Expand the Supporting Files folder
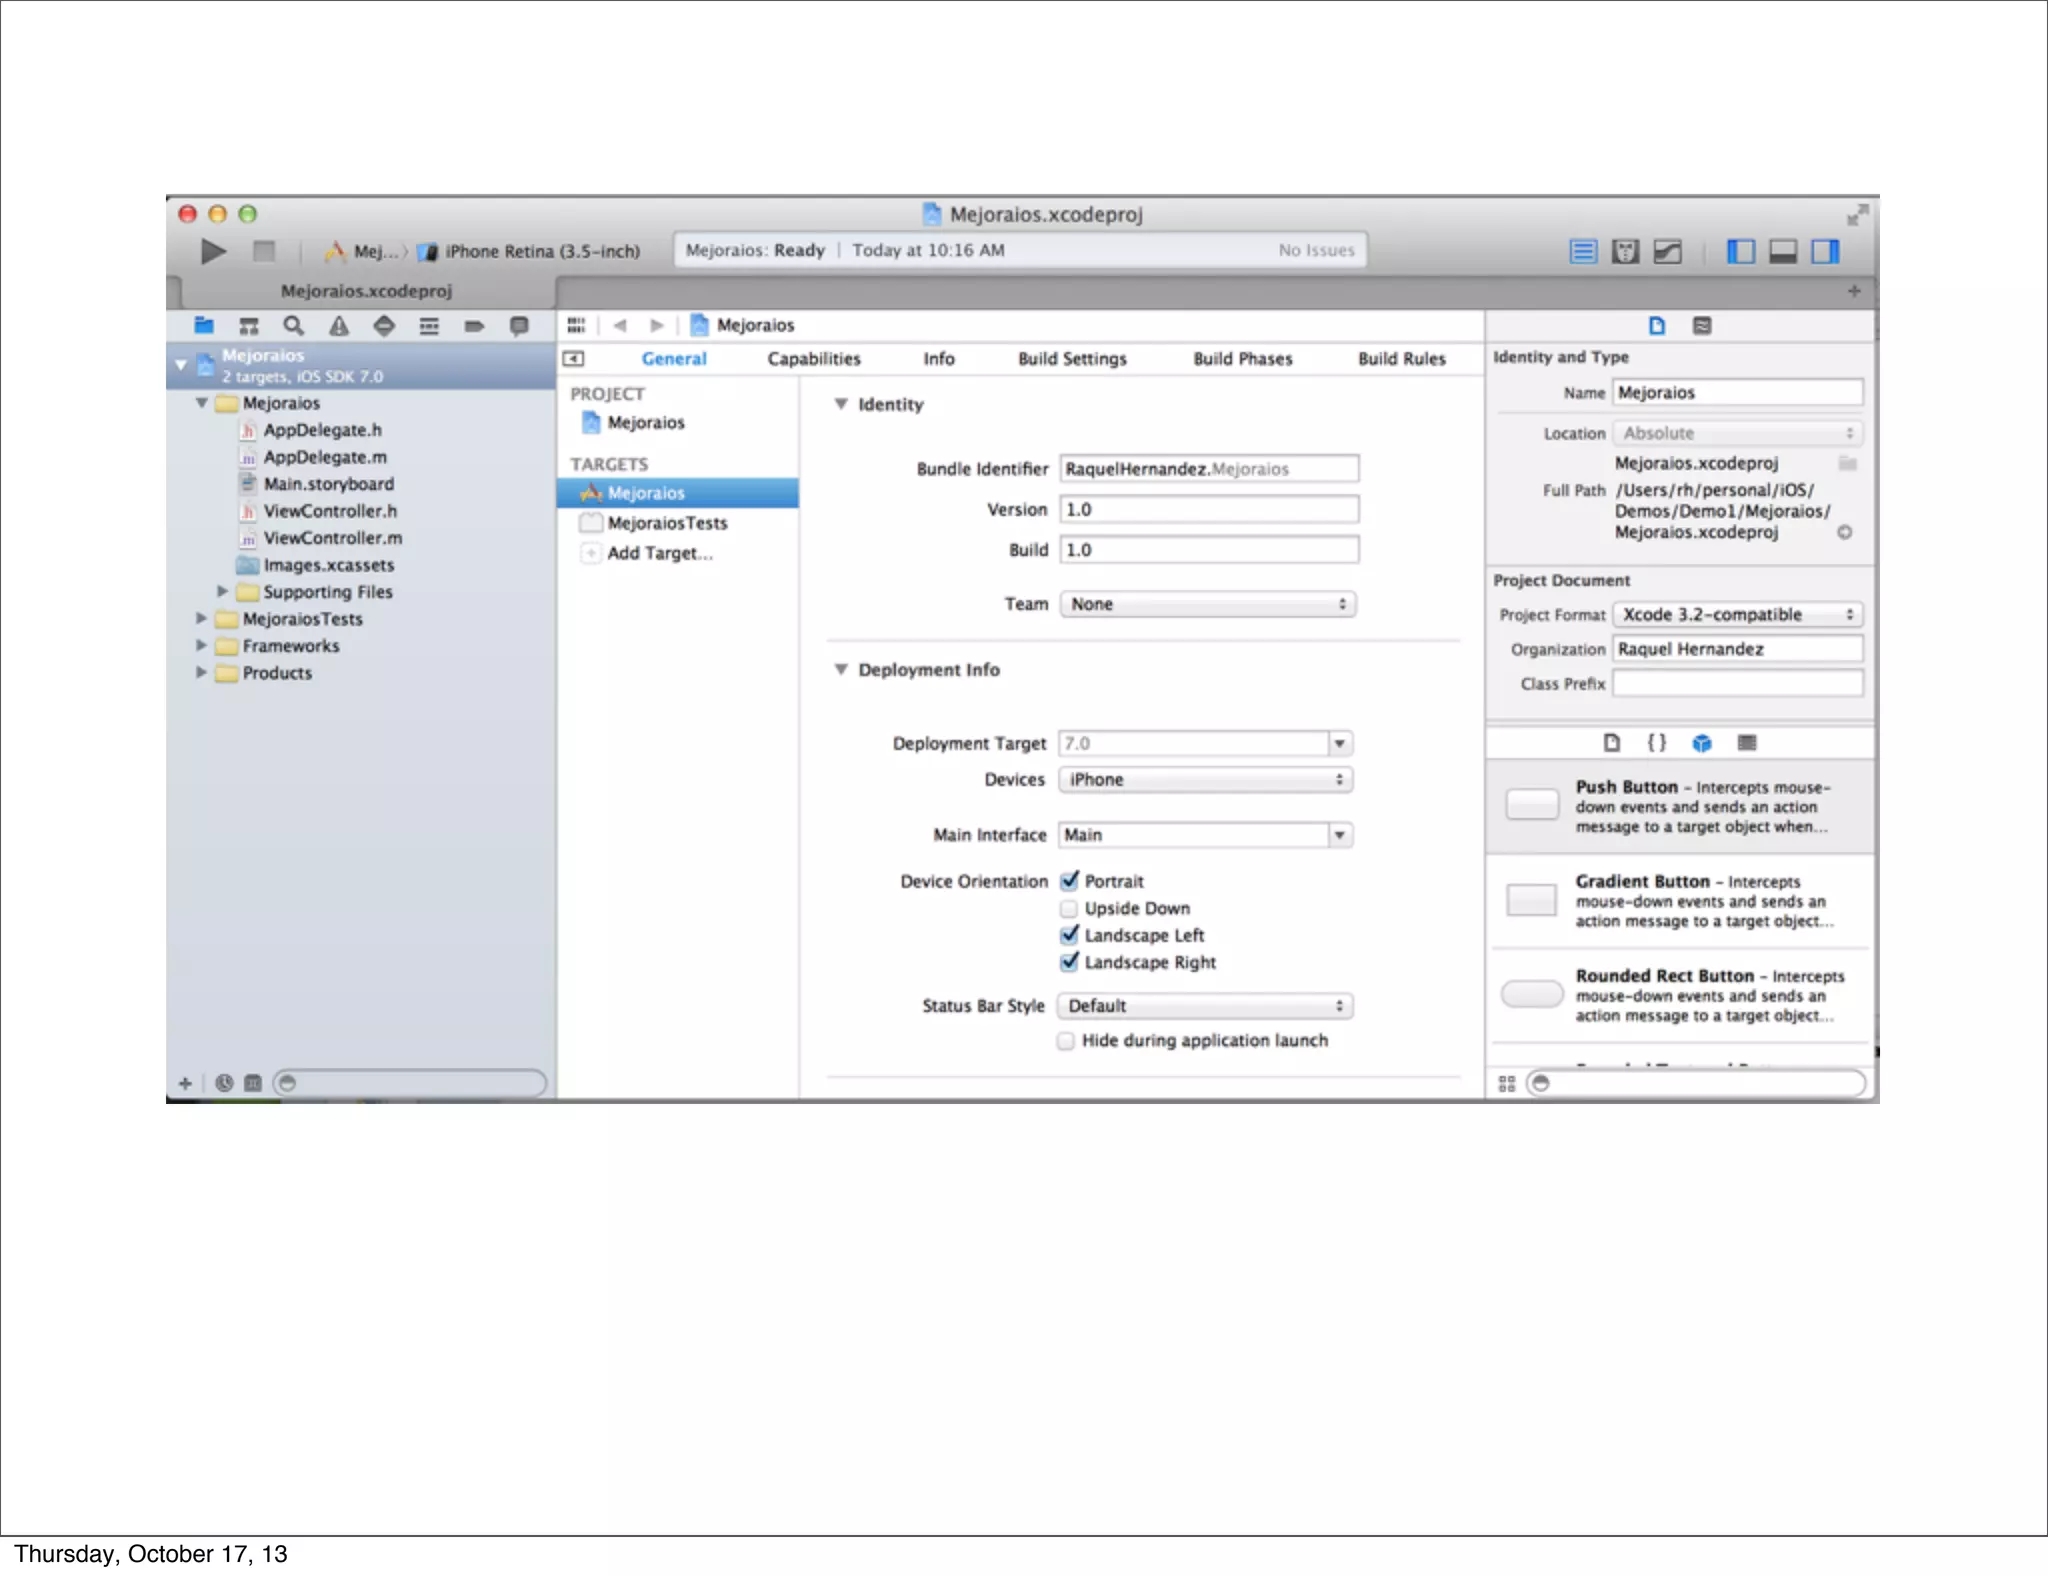Screen dimensions: 2048x1576 223,592
